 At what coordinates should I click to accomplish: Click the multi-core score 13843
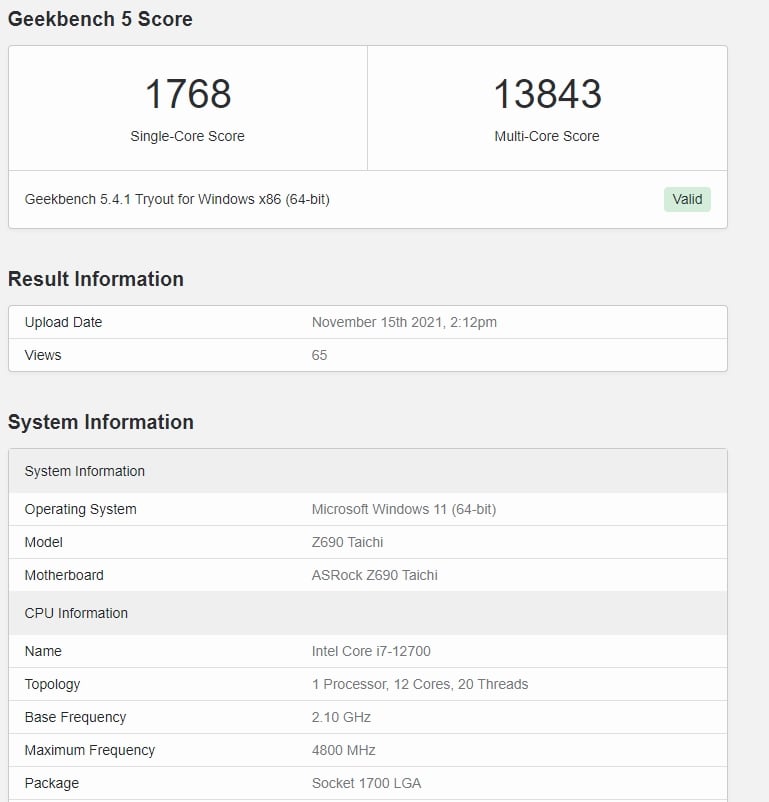(x=547, y=94)
